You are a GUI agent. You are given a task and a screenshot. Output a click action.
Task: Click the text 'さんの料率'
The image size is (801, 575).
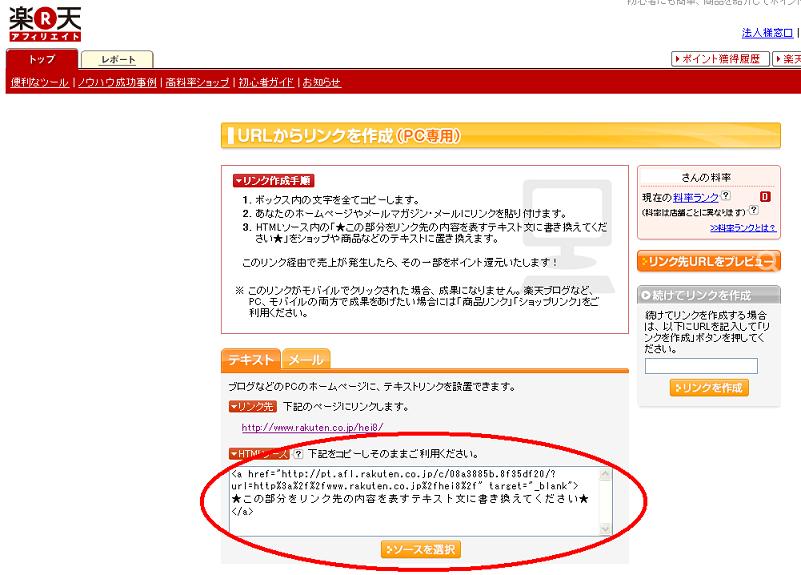tap(706, 177)
